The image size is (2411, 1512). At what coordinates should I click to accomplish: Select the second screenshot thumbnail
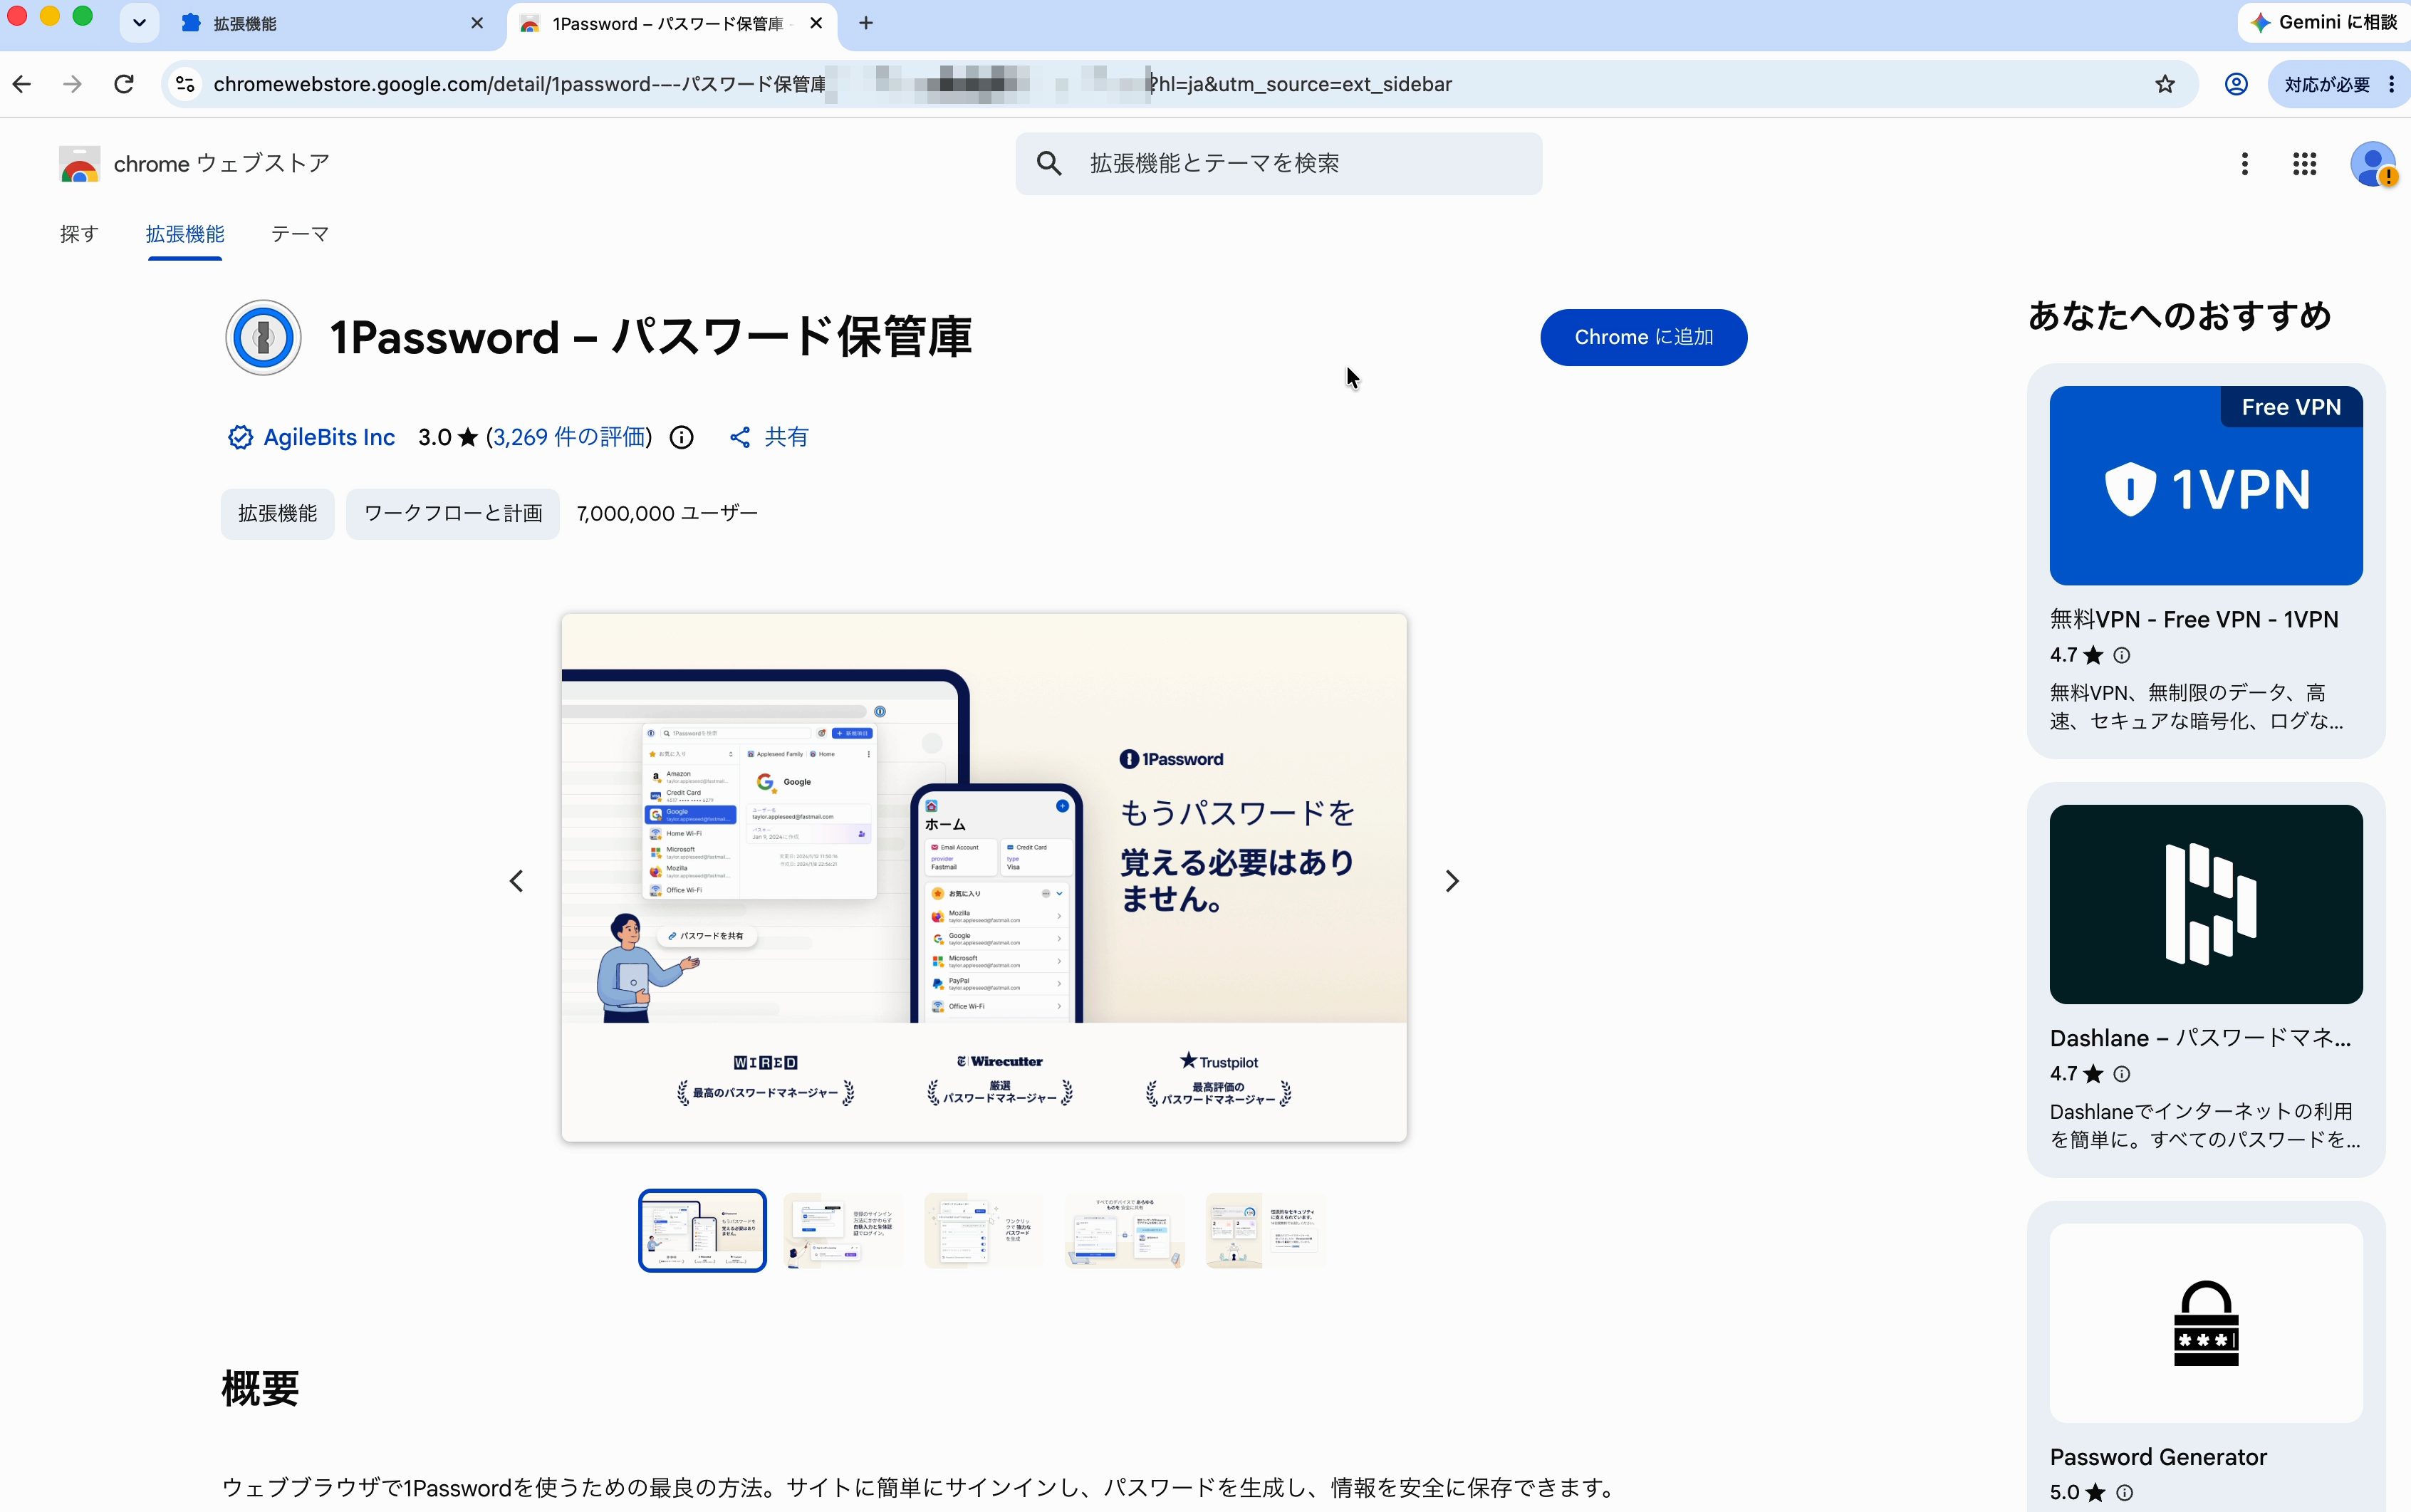tap(843, 1230)
